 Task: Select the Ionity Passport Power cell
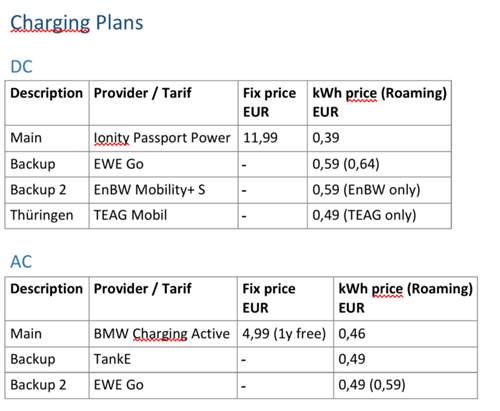tap(164, 138)
